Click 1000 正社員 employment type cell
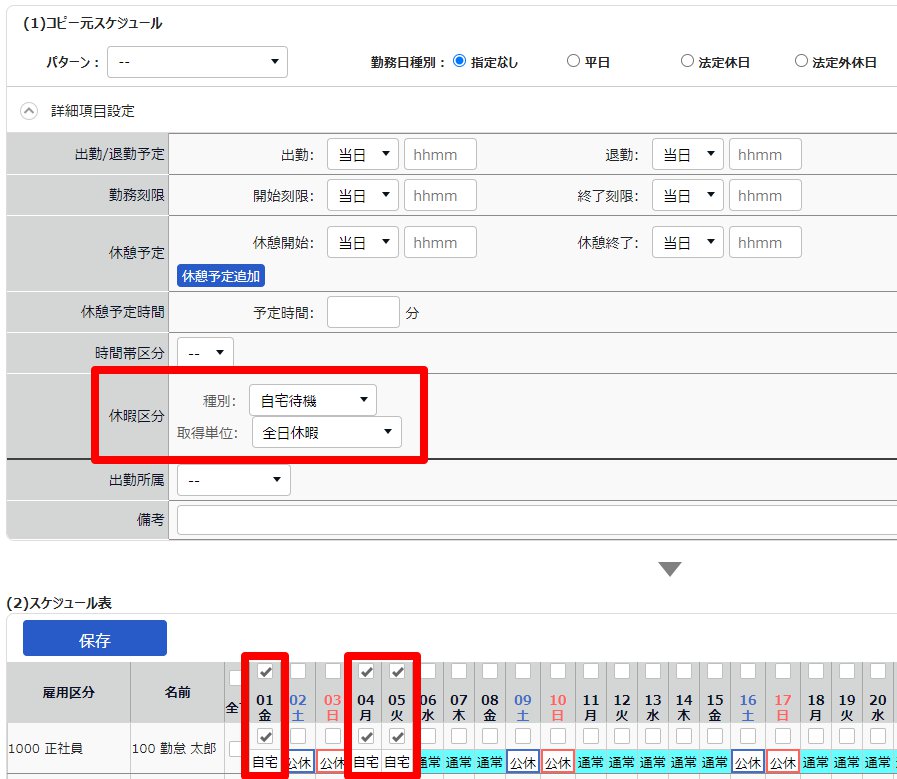897x779 pixels. coord(45,748)
